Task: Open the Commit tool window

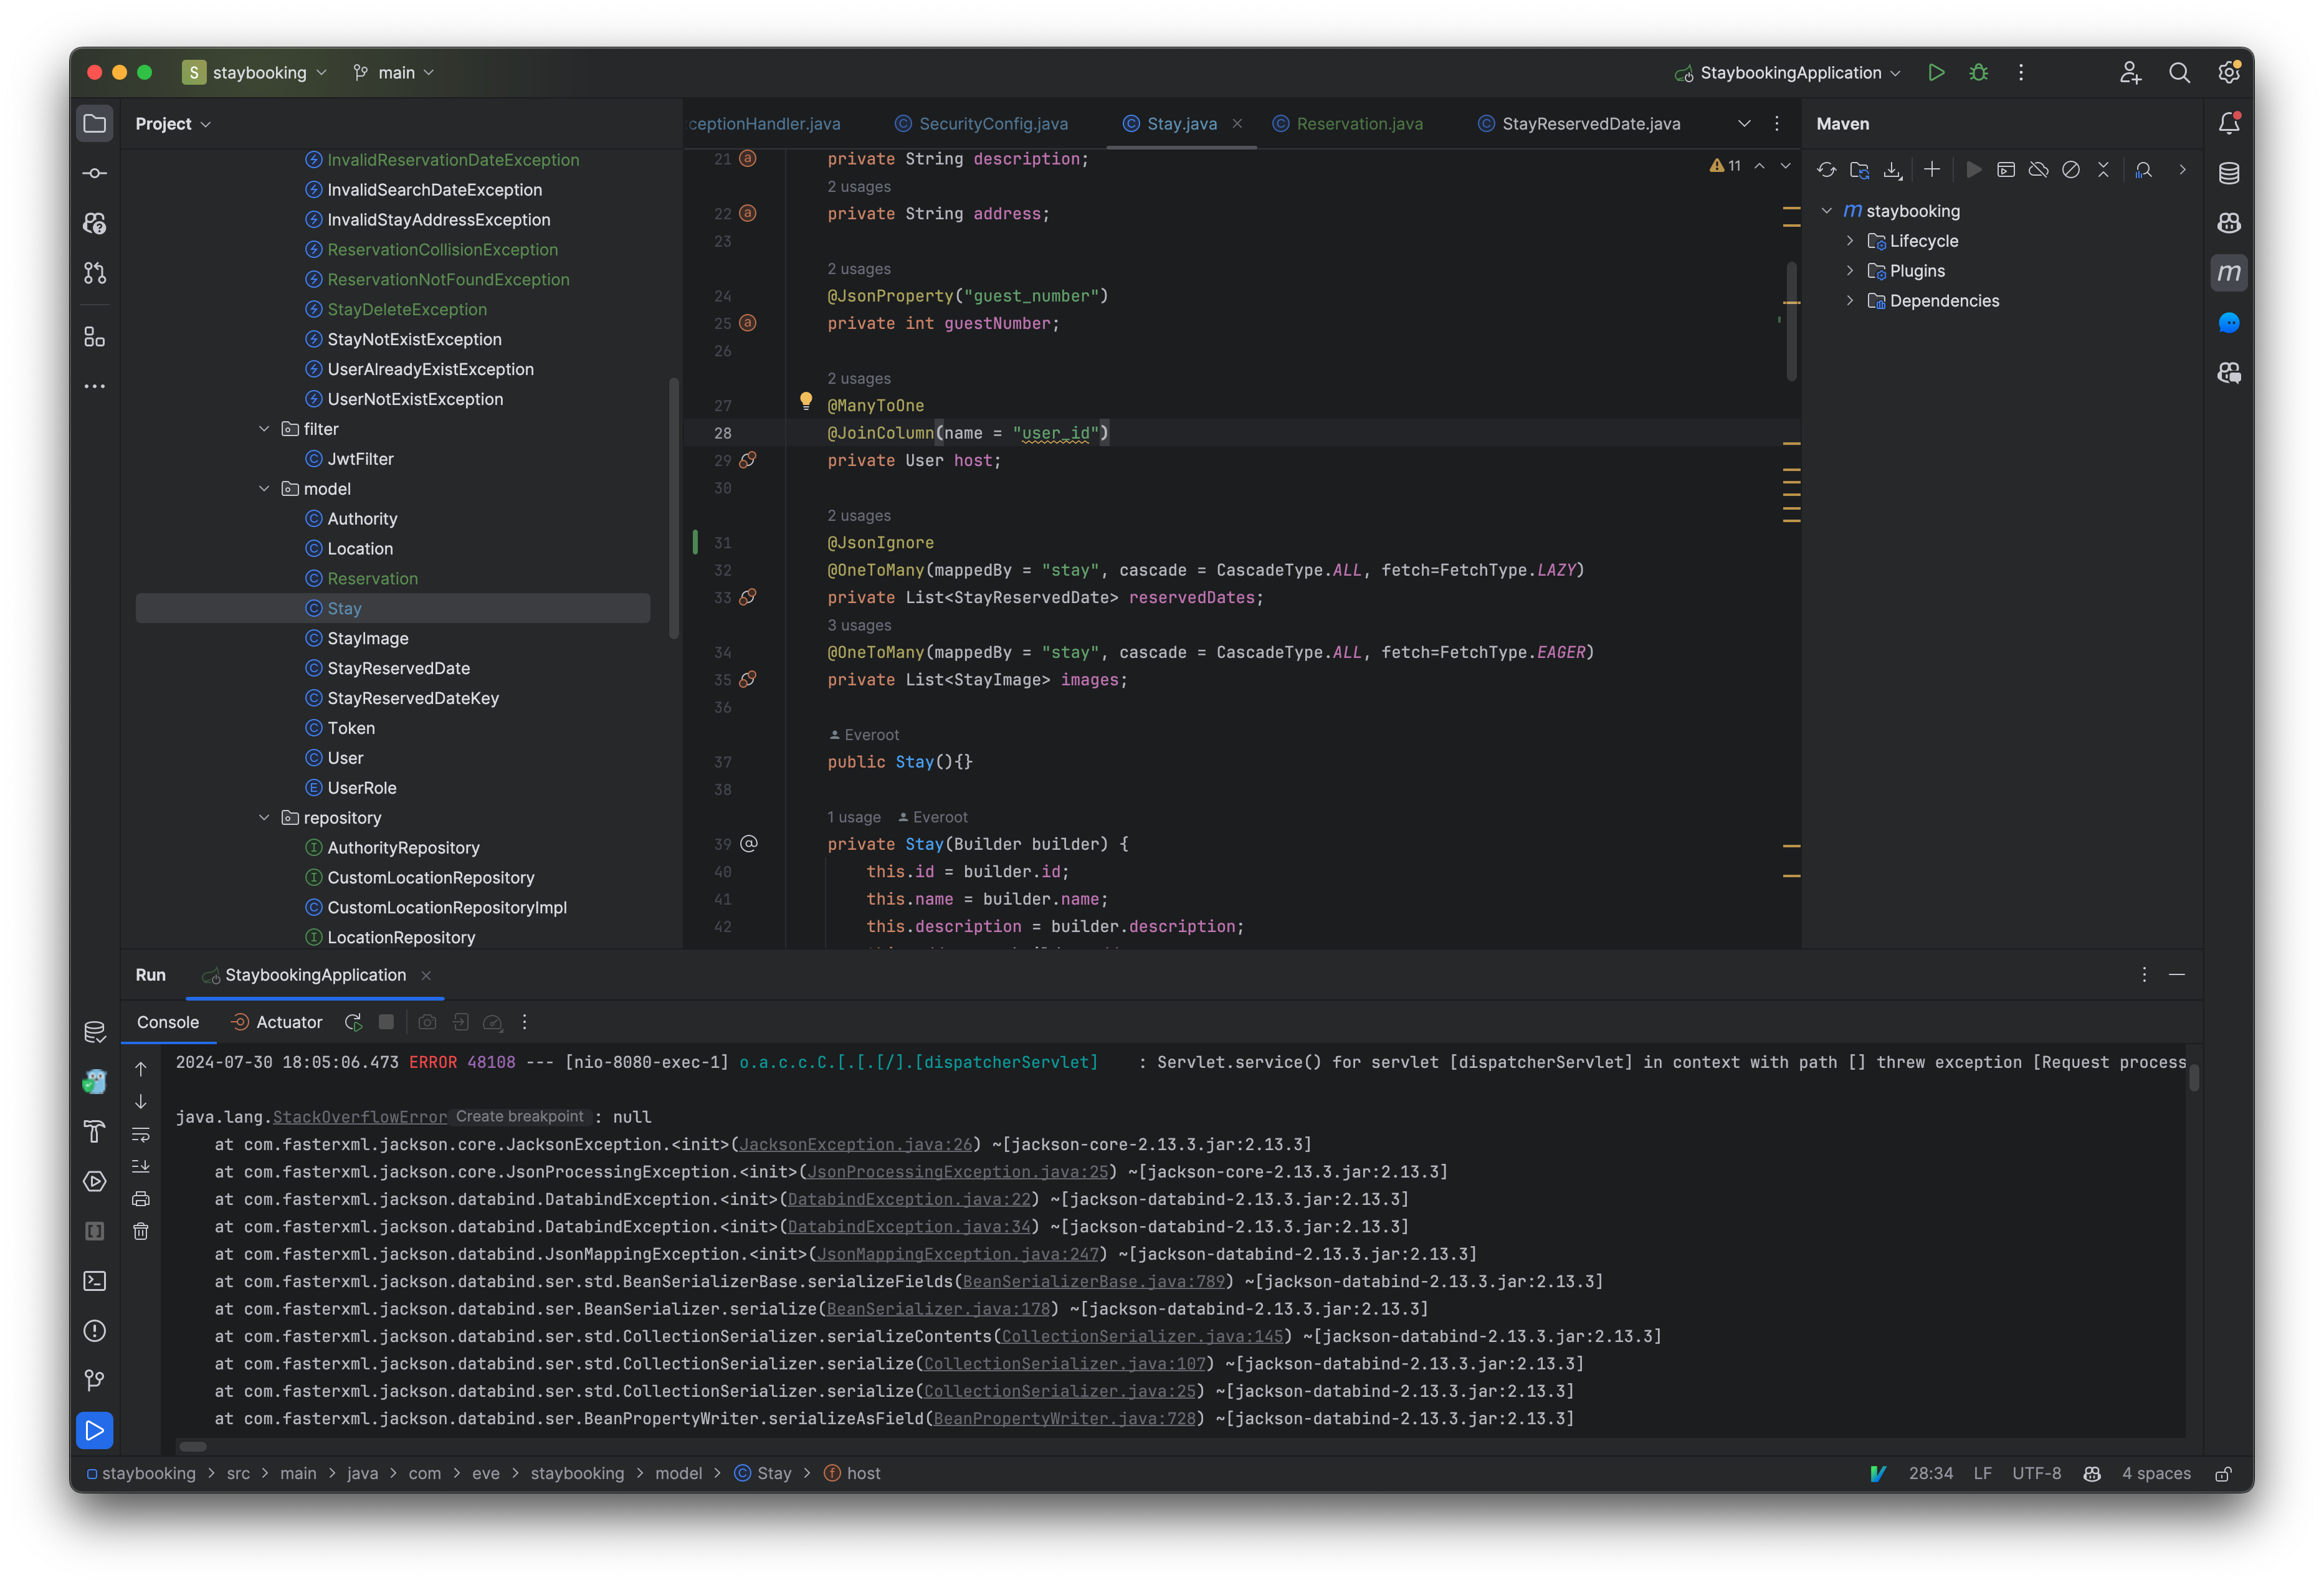Action: [94, 172]
